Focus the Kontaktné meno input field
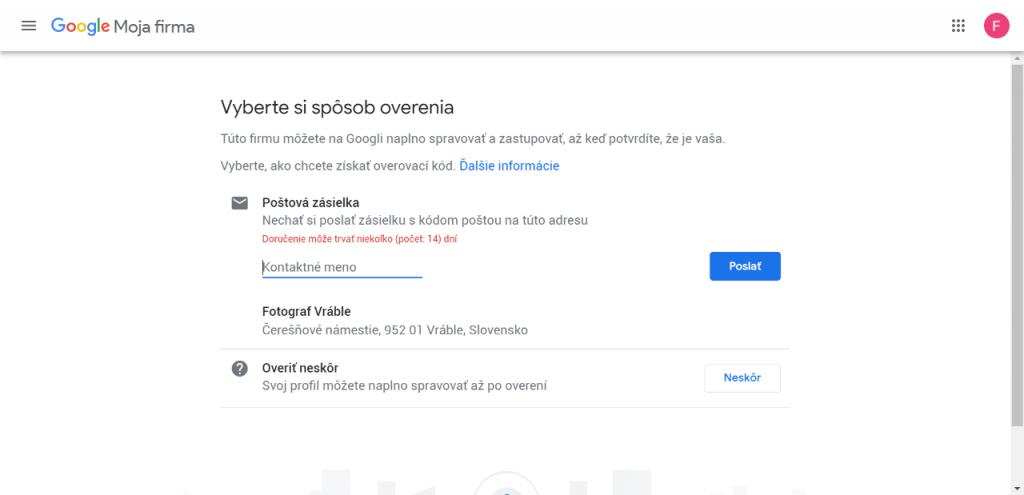Viewport: 1024px width, 495px height. click(x=342, y=267)
